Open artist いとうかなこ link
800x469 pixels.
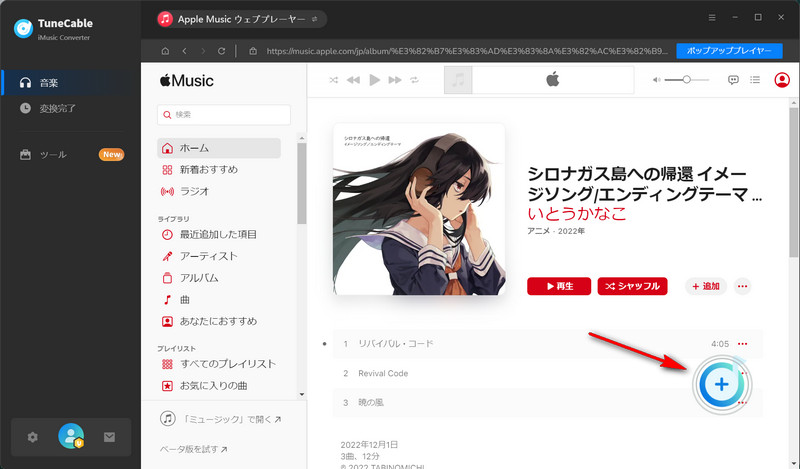point(577,213)
